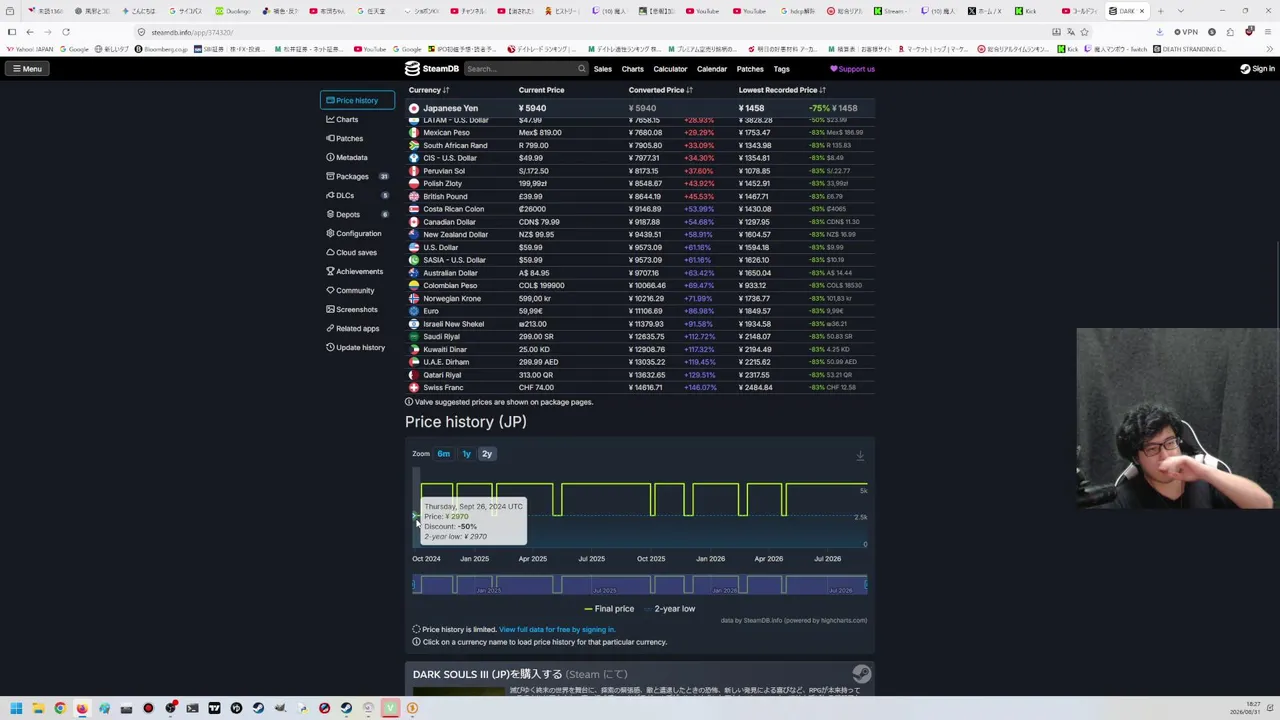Click the chart range navigator left handle
Screen dimensions: 1280x720
pos(414,585)
